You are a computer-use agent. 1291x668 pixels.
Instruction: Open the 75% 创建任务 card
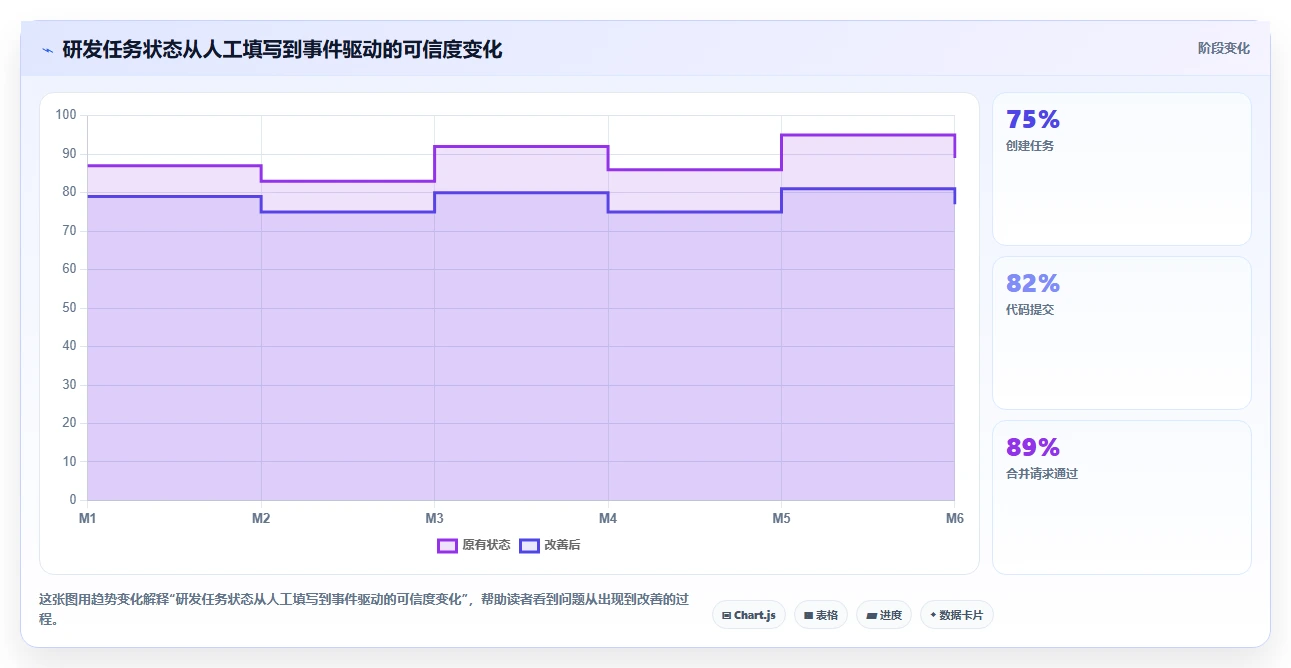(1122, 169)
